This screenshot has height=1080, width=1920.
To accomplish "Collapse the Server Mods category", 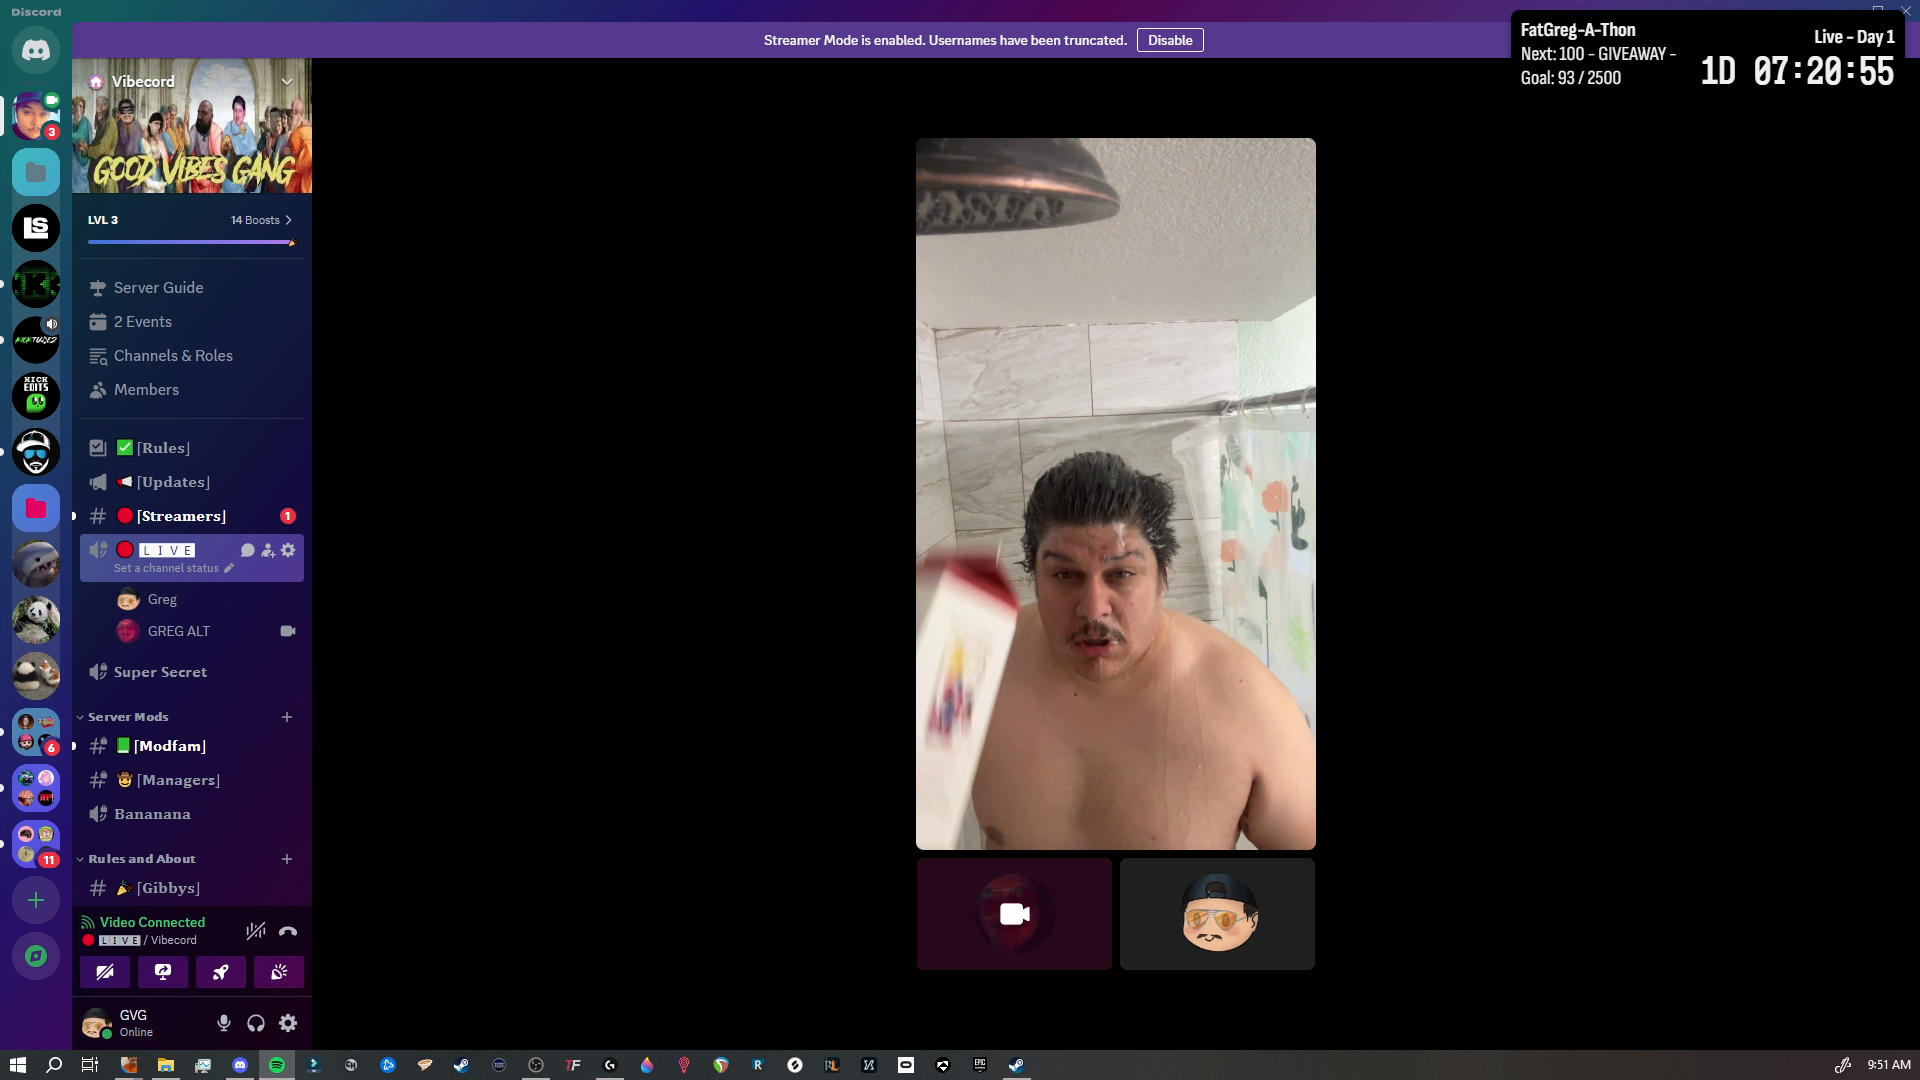I will (127, 717).
